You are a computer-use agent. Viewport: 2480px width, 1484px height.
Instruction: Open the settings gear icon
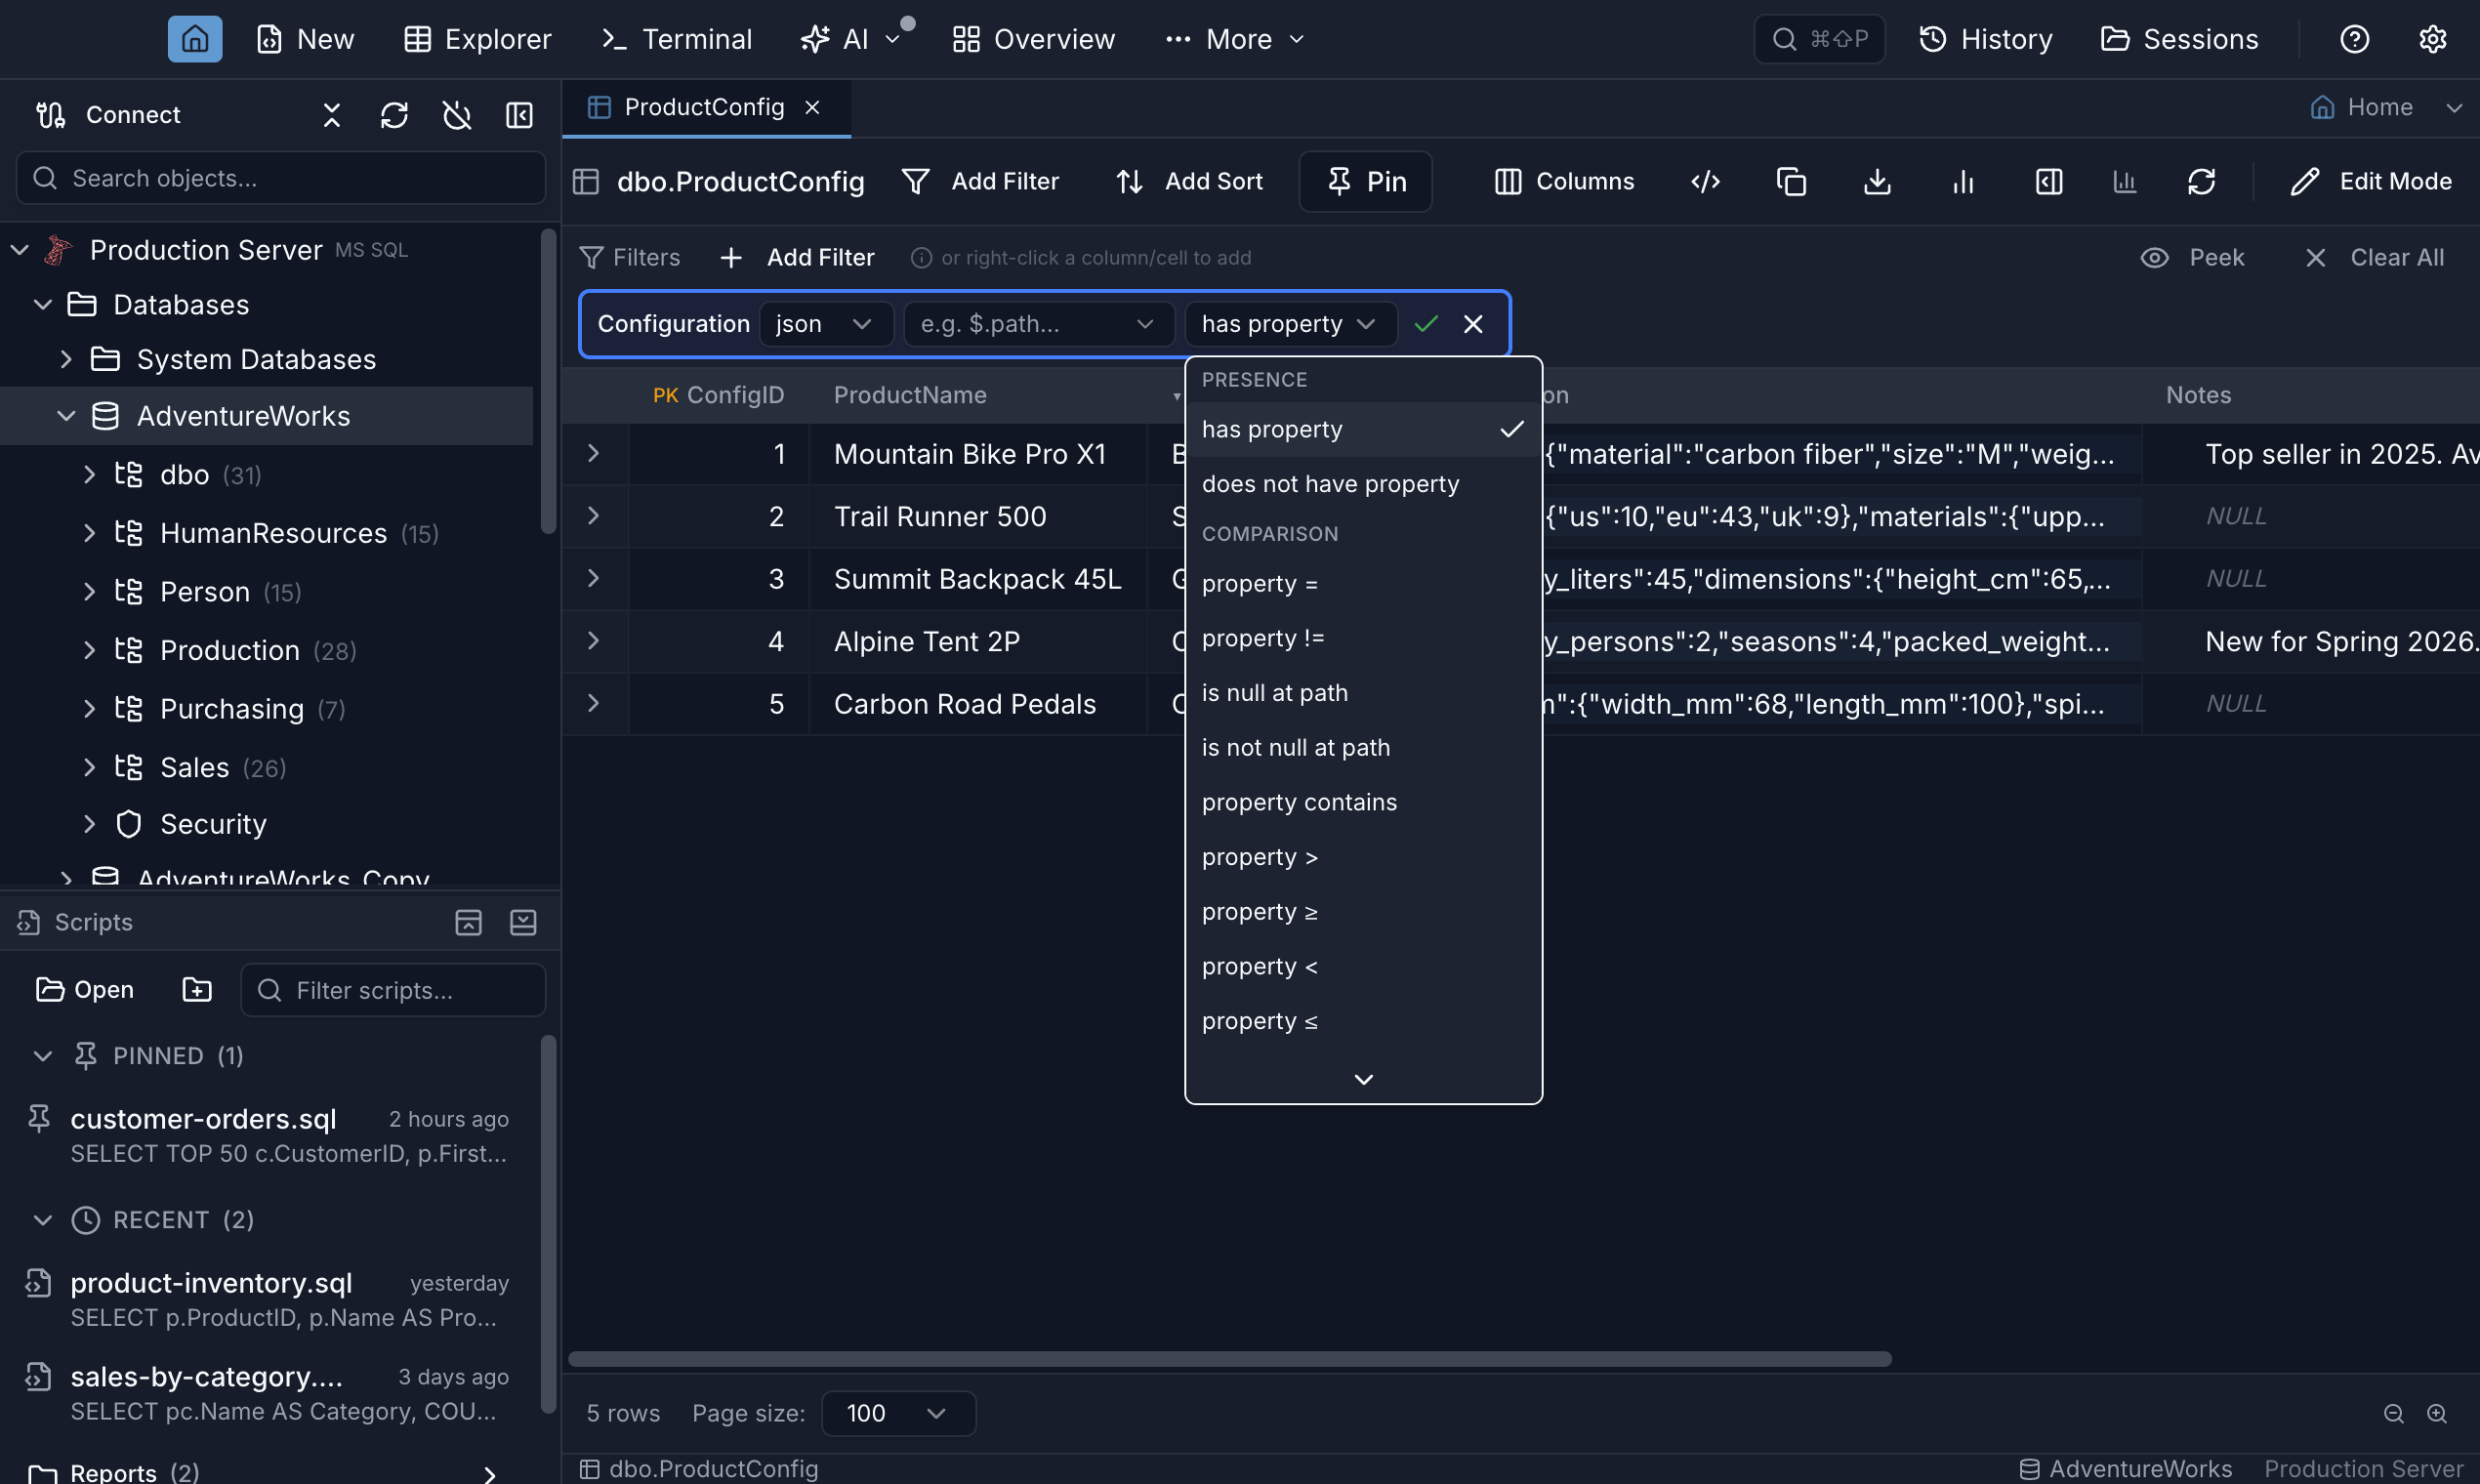click(2432, 39)
